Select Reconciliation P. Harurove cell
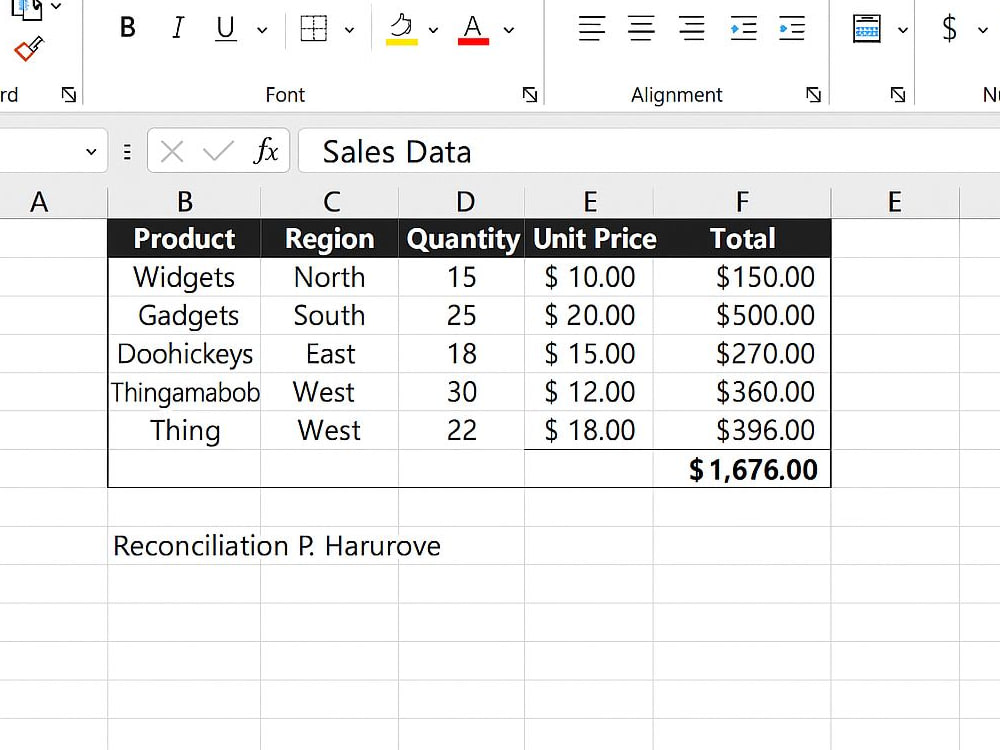Viewport: 1000px width, 750px height. [x=184, y=546]
